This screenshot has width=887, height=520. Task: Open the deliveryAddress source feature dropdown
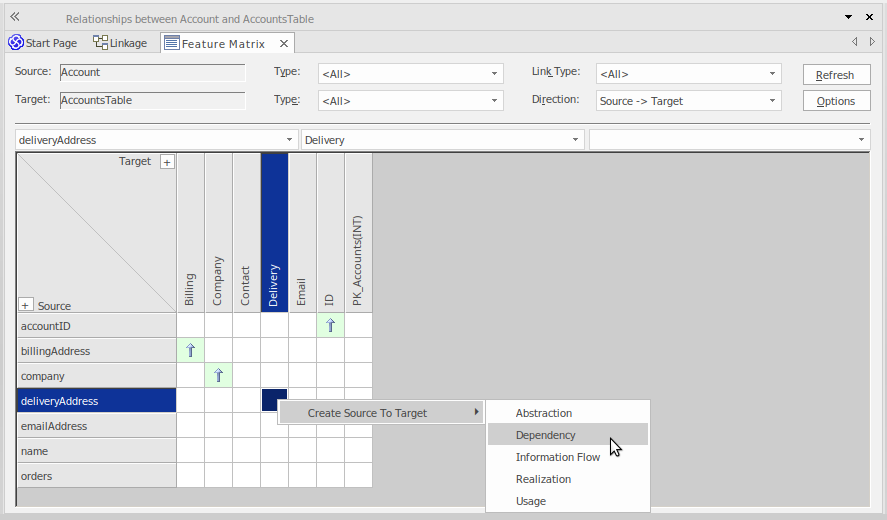coord(156,140)
